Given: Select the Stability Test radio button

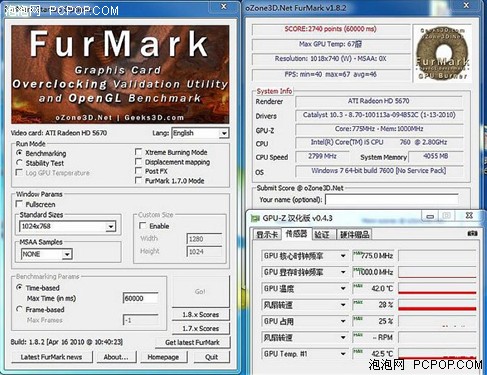Looking at the screenshot, I should click(19, 163).
